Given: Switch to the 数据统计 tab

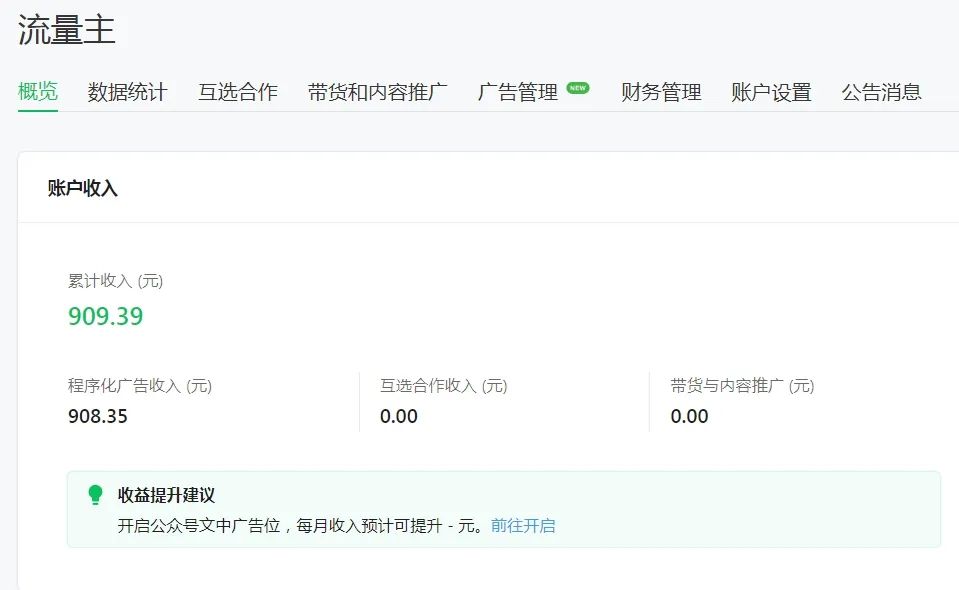Looking at the screenshot, I should 127,92.
